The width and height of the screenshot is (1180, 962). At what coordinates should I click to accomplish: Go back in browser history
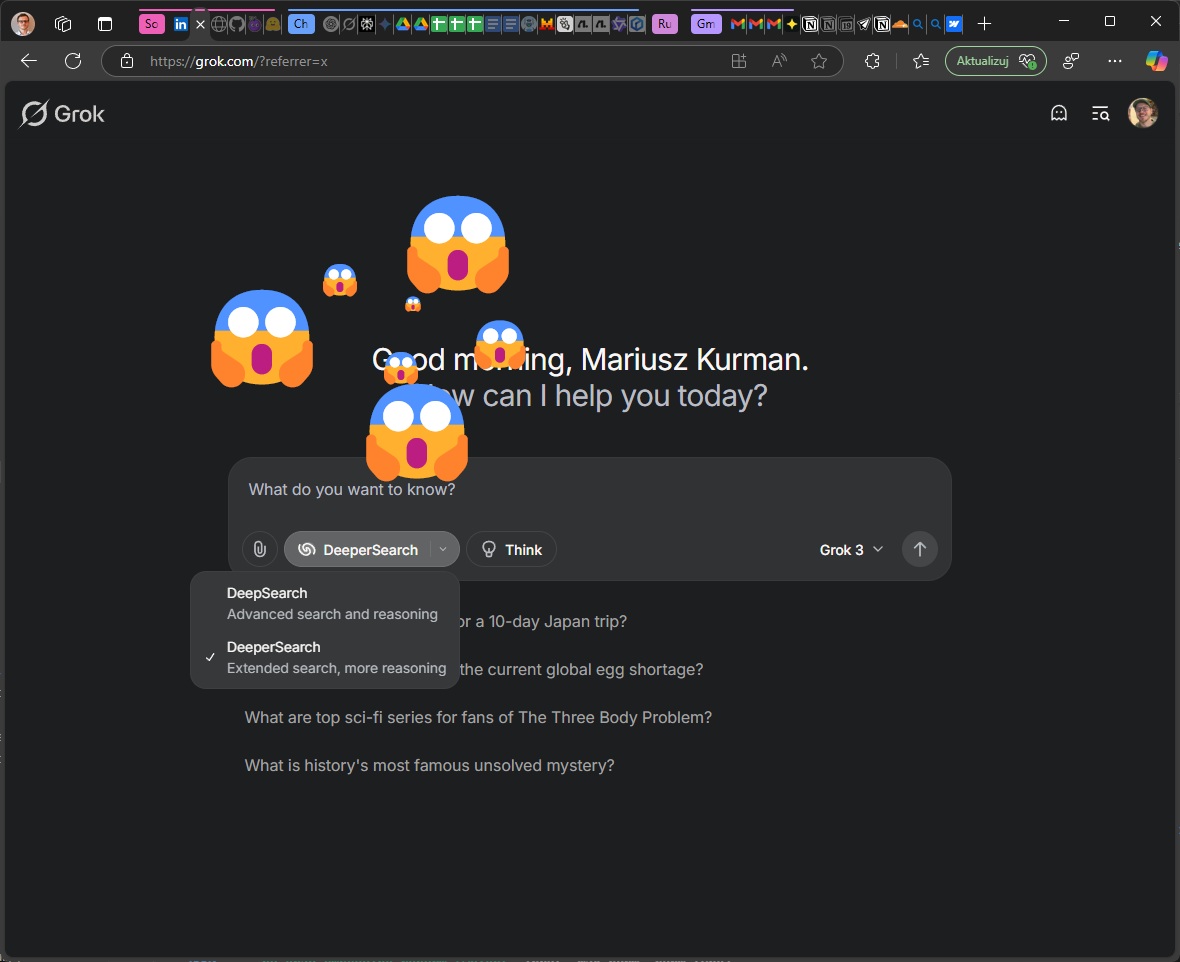tap(29, 61)
